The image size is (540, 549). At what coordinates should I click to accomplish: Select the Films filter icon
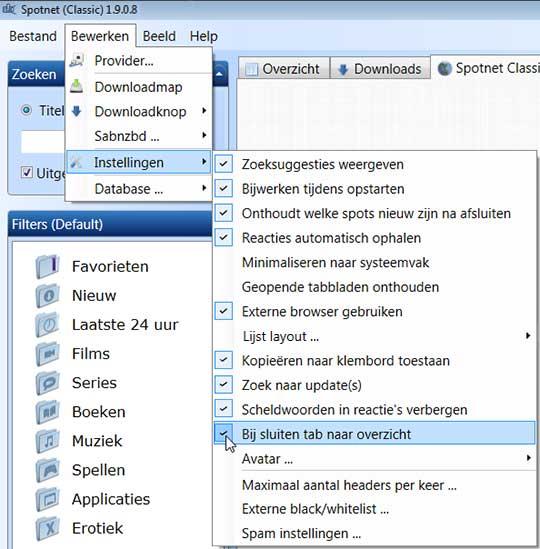point(47,354)
